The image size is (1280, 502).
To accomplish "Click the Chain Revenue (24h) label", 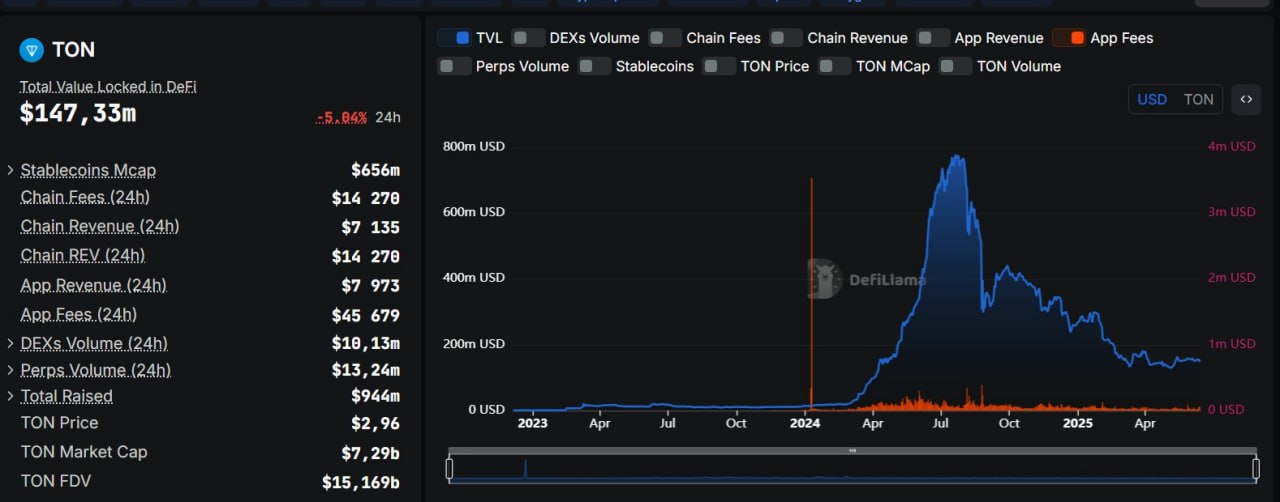I will pyautogui.click(x=100, y=226).
